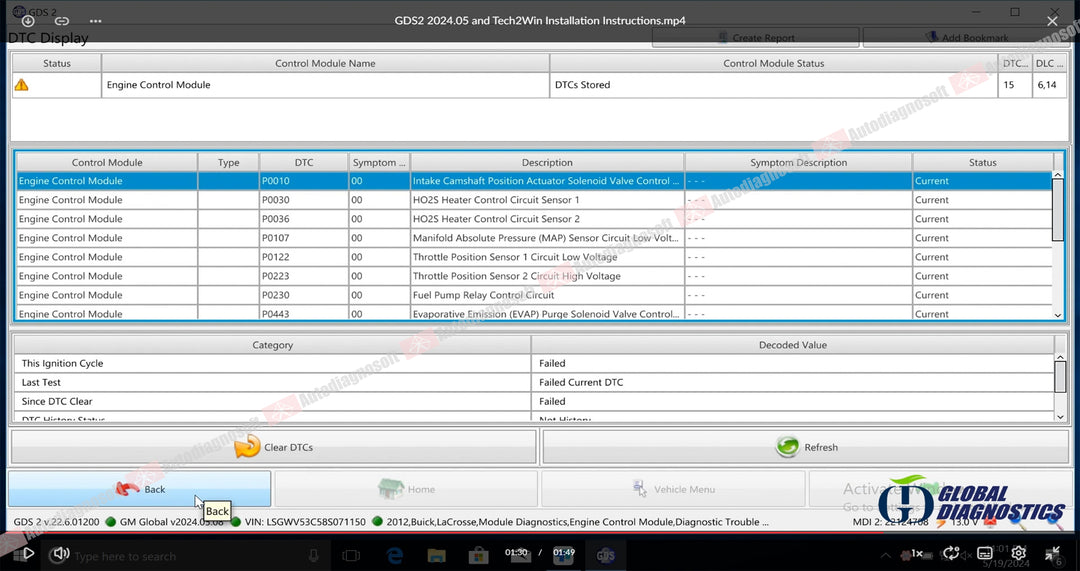Click the Create Report button
Viewport: 1080px width, 571px height.
tap(756, 38)
